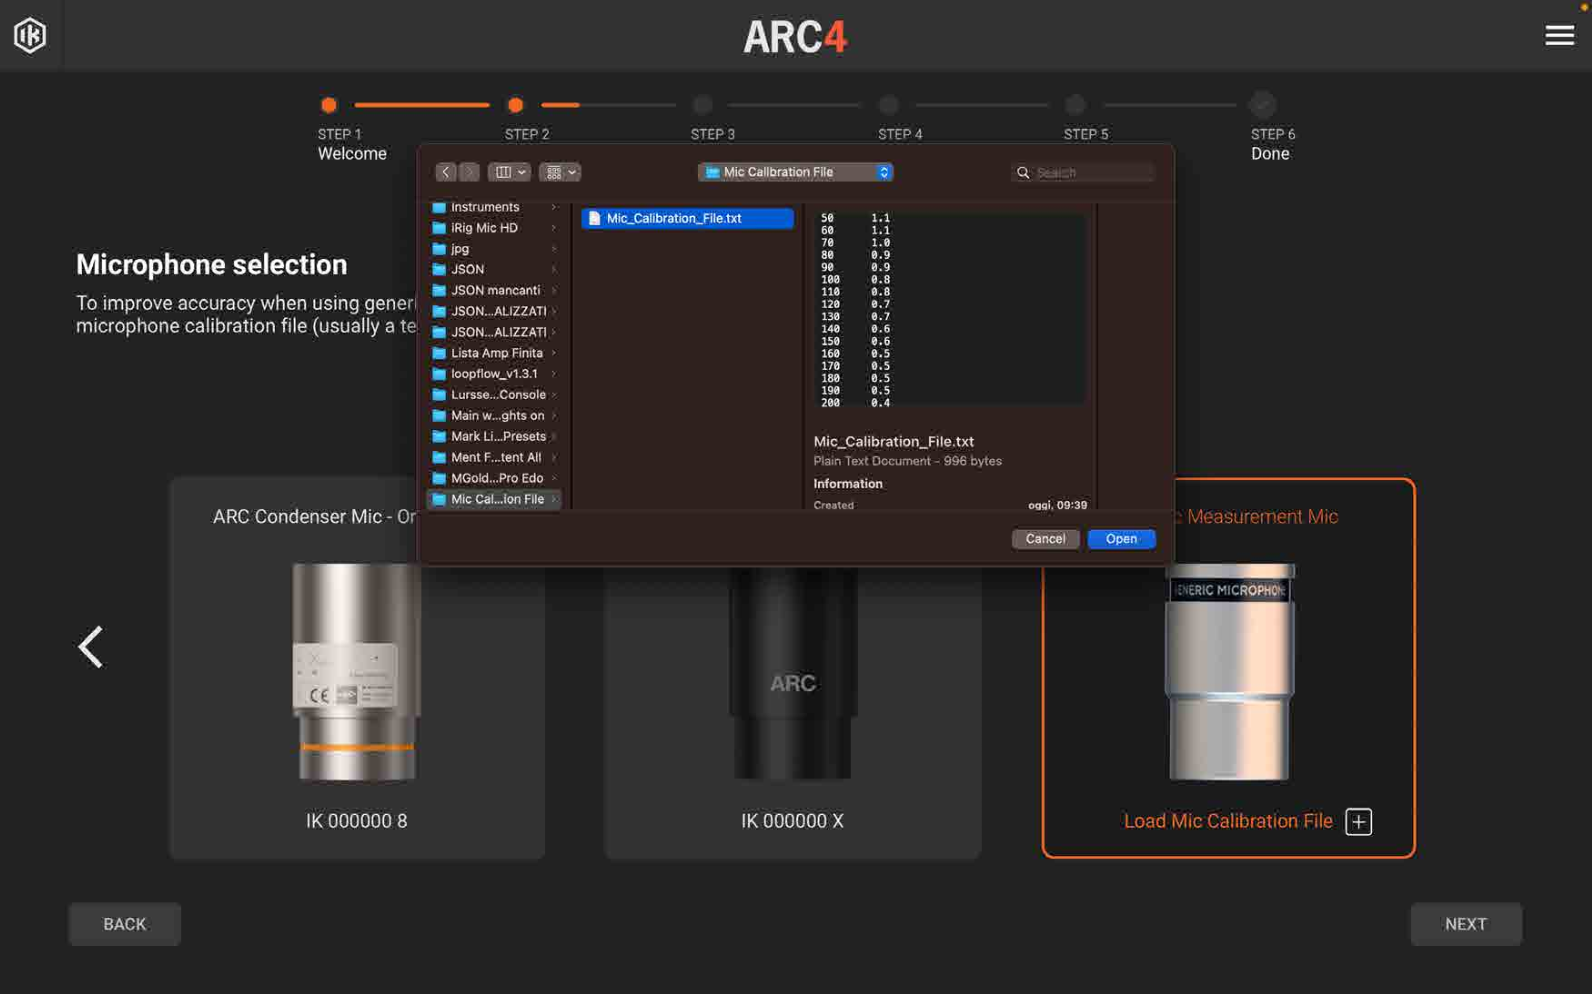Click the Step 4 progress marker

[888, 104]
